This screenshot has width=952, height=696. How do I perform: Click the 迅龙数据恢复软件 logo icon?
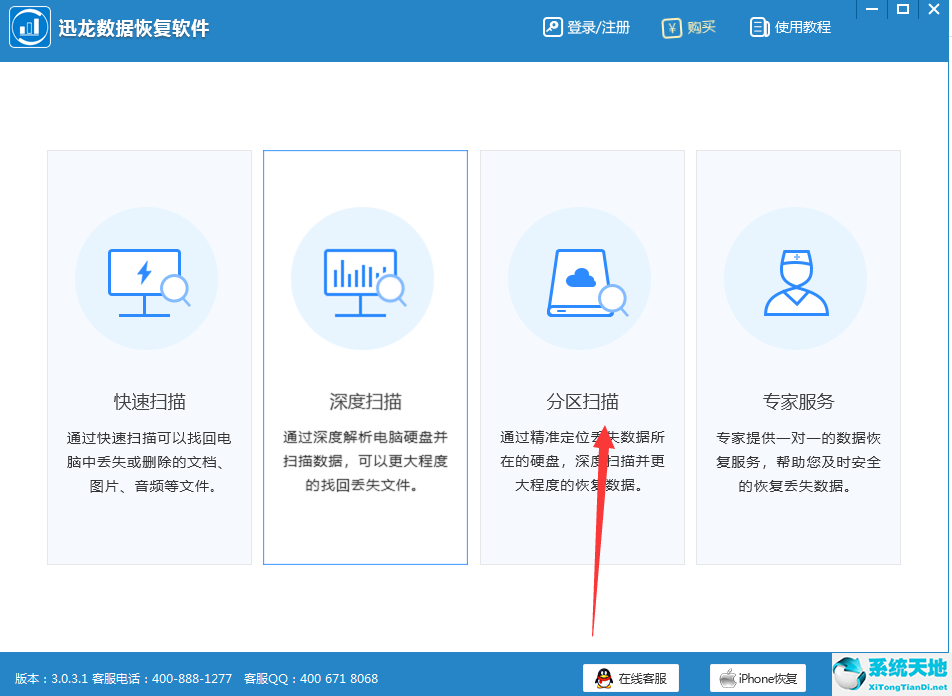[x=29, y=27]
